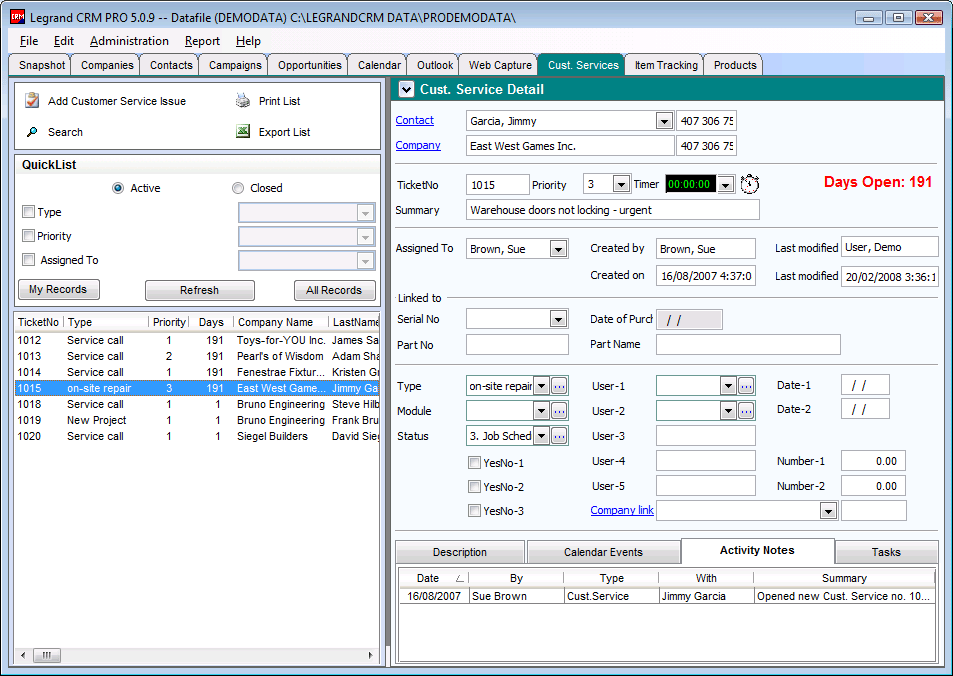Open the Company link dropdown
953x676 pixels.
tap(828, 511)
